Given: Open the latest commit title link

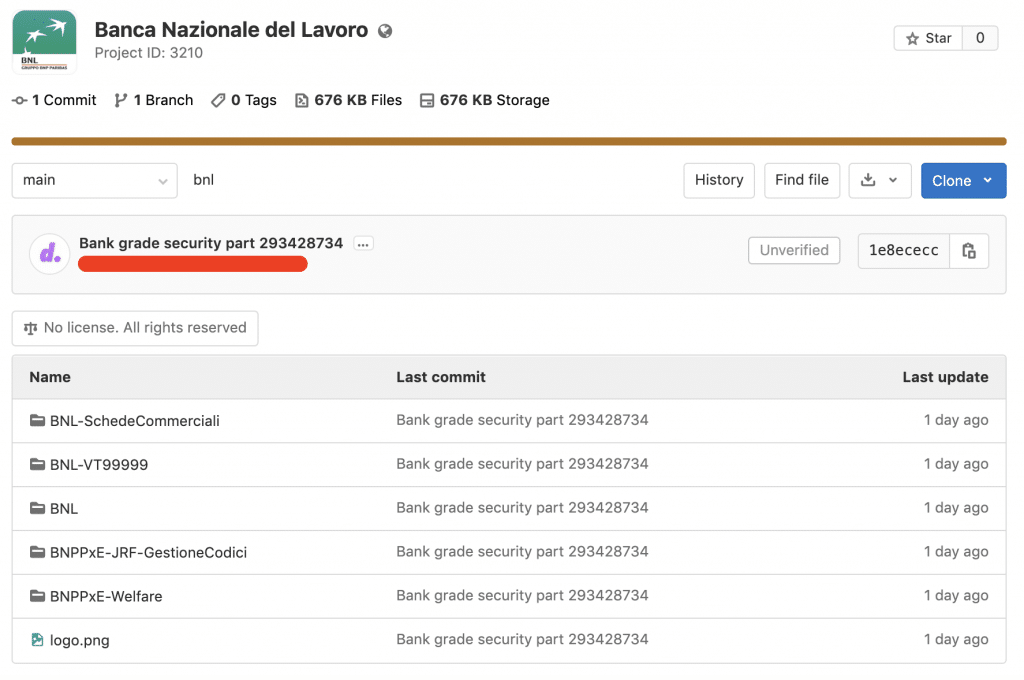Looking at the screenshot, I should pyautogui.click(x=211, y=243).
